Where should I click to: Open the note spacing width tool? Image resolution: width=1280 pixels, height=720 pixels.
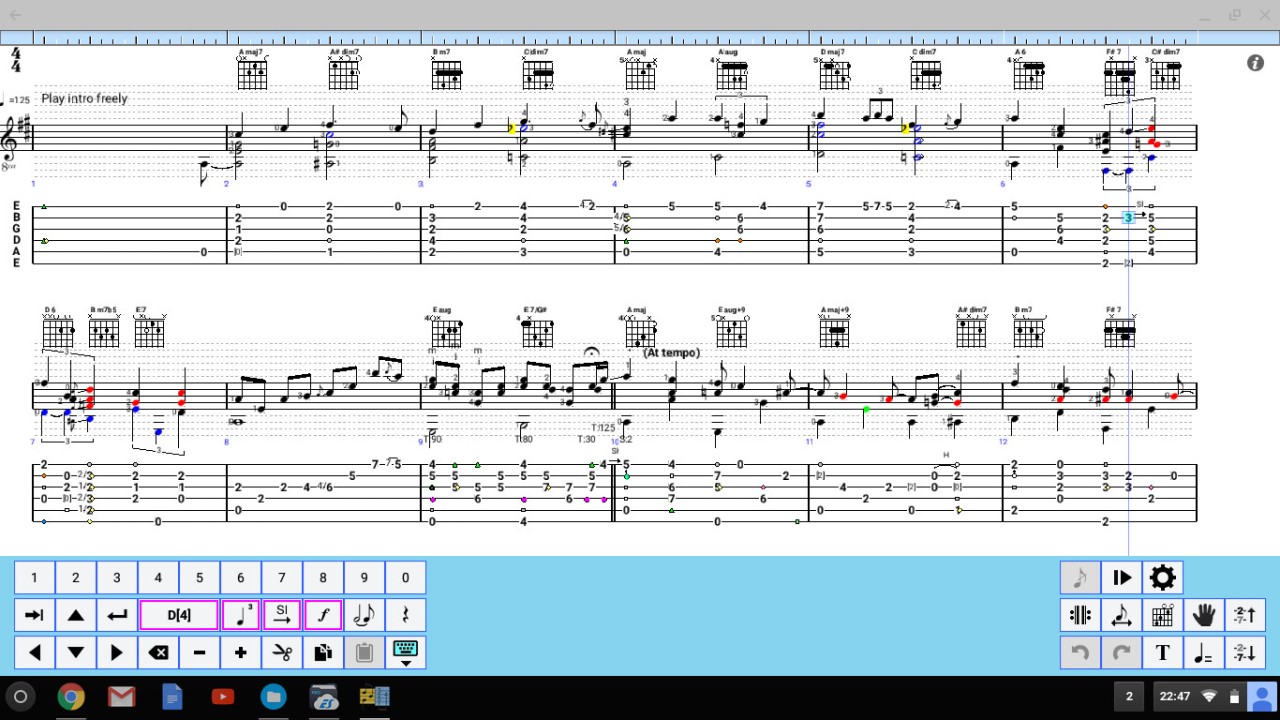(1121, 615)
